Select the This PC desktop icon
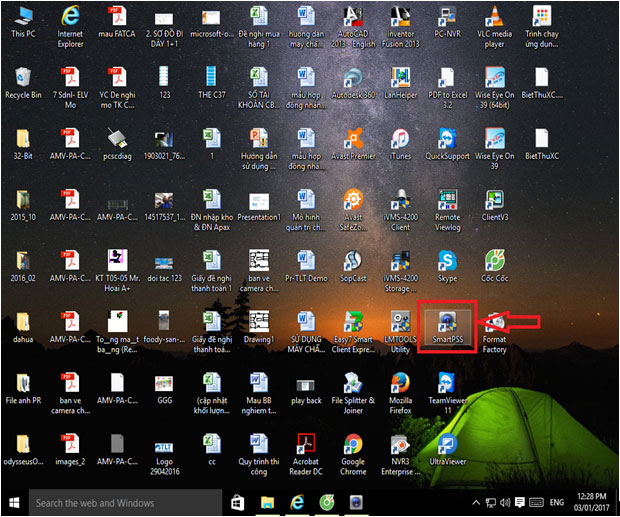This screenshot has height=517, width=620. pos(23,16)
